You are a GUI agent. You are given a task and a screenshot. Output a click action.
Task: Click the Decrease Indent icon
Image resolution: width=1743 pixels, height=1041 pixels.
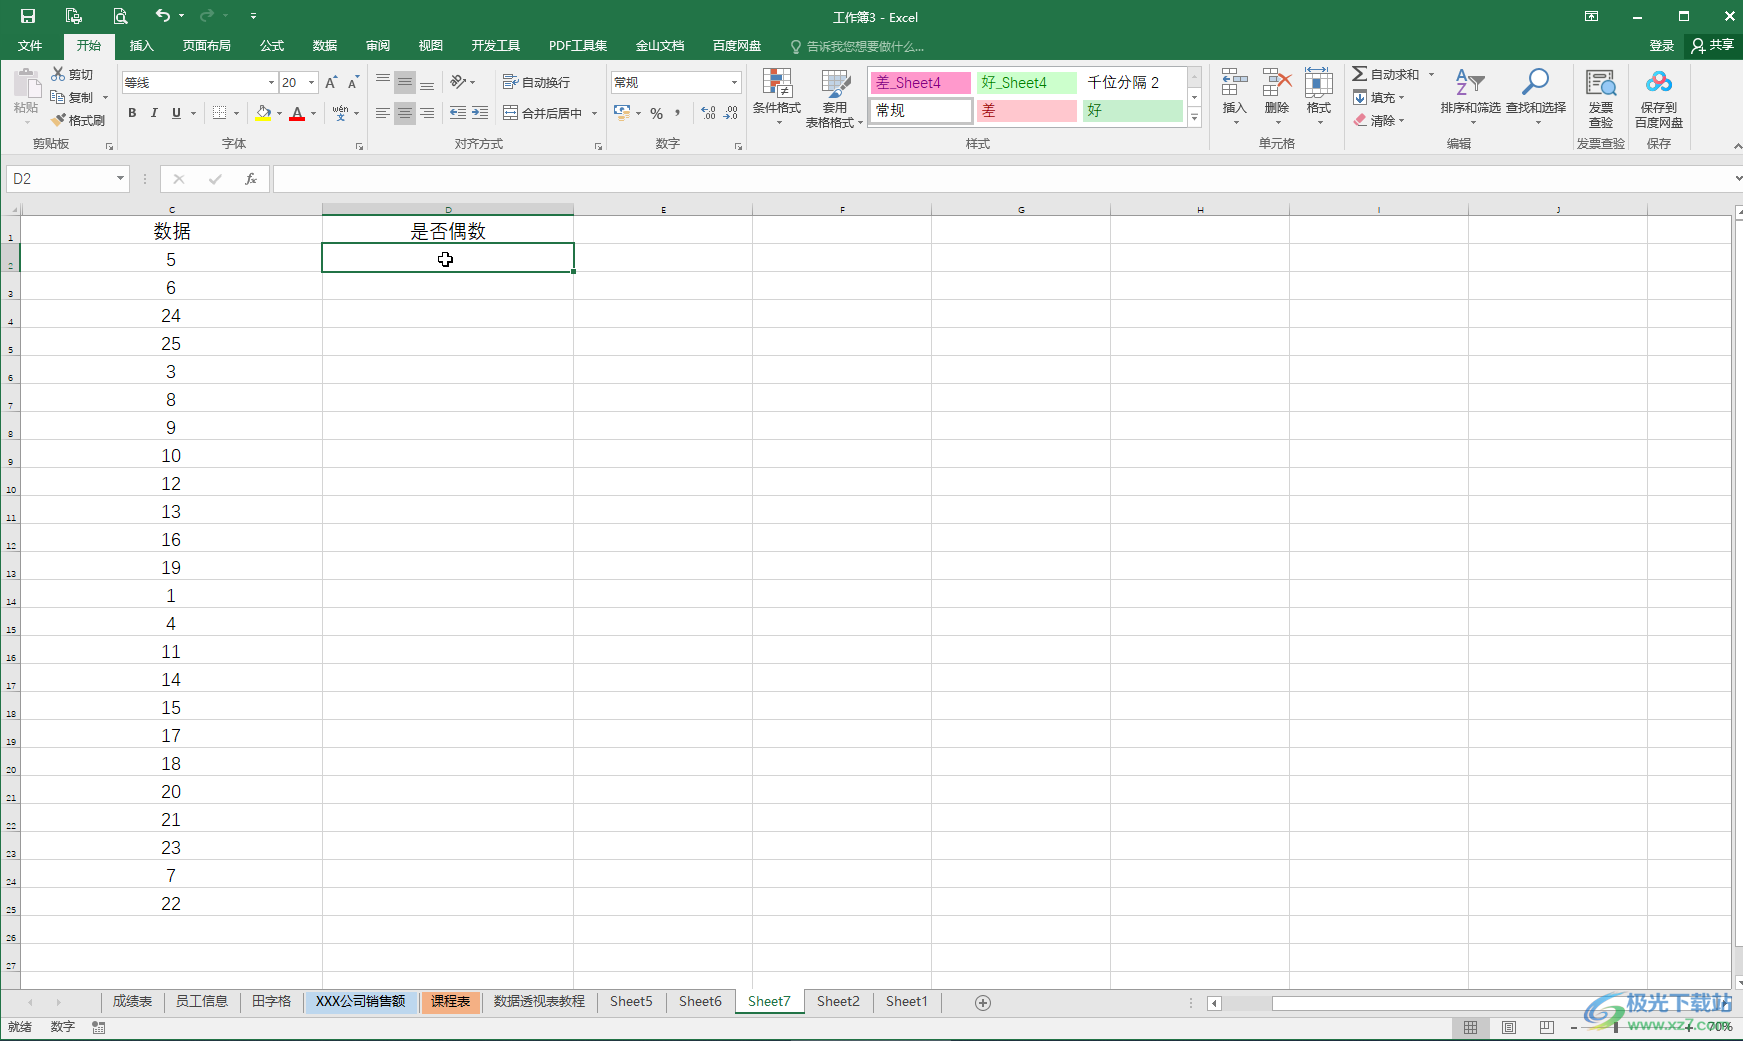[x=458, y=113]
